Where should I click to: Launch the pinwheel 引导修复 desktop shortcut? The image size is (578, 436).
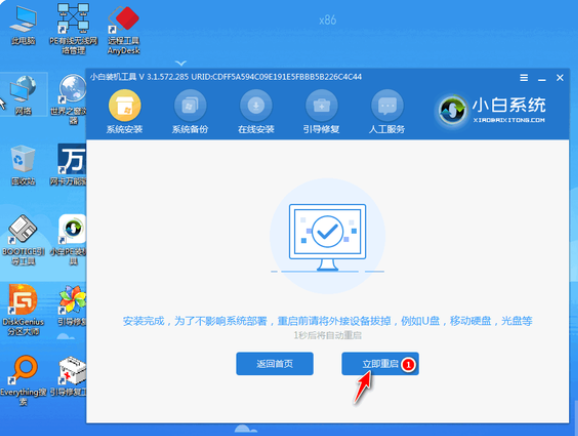click(72, 306)
